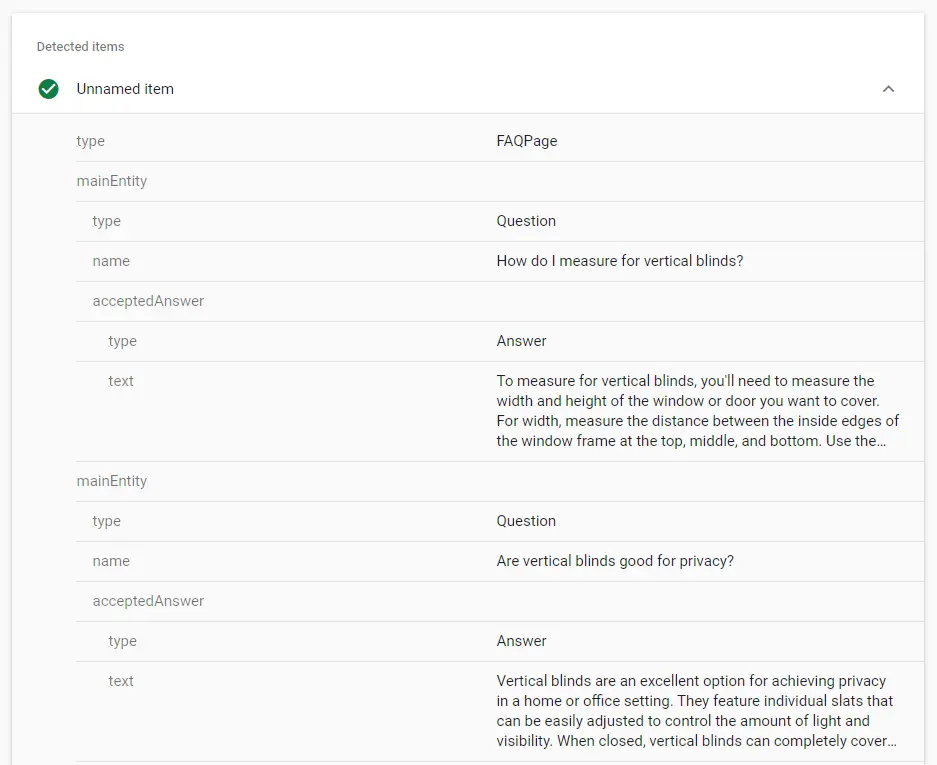Click the privacy answer text snippet
Viewport: 937px width, 765px height.
pyautogui.click(x=690, y=710)
